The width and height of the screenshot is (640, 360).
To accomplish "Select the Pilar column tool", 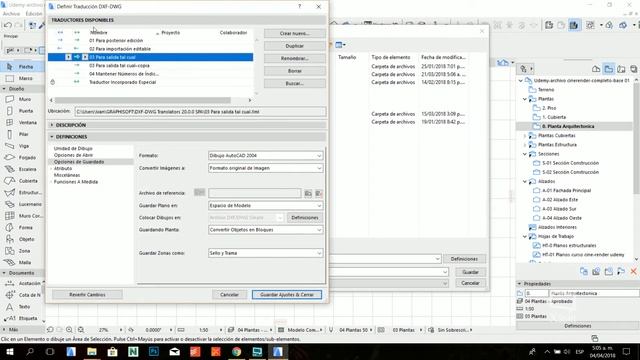I will point(22,134).
